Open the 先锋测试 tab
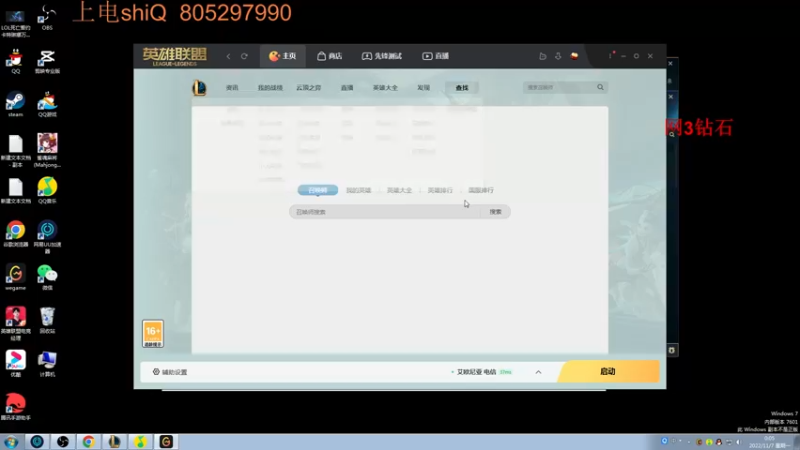 click(x=382, y=56)
